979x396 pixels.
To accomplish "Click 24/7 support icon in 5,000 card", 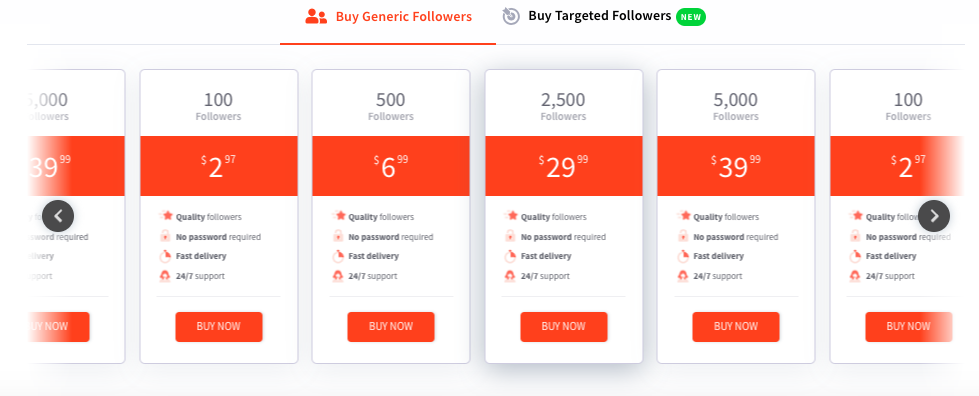I will coord(683,275).
